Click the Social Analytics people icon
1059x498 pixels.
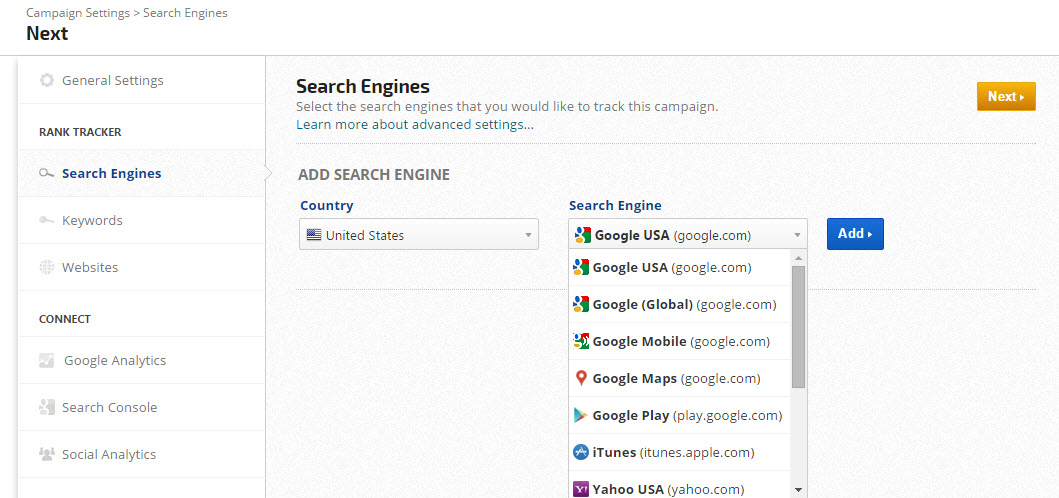pos(46,455)
